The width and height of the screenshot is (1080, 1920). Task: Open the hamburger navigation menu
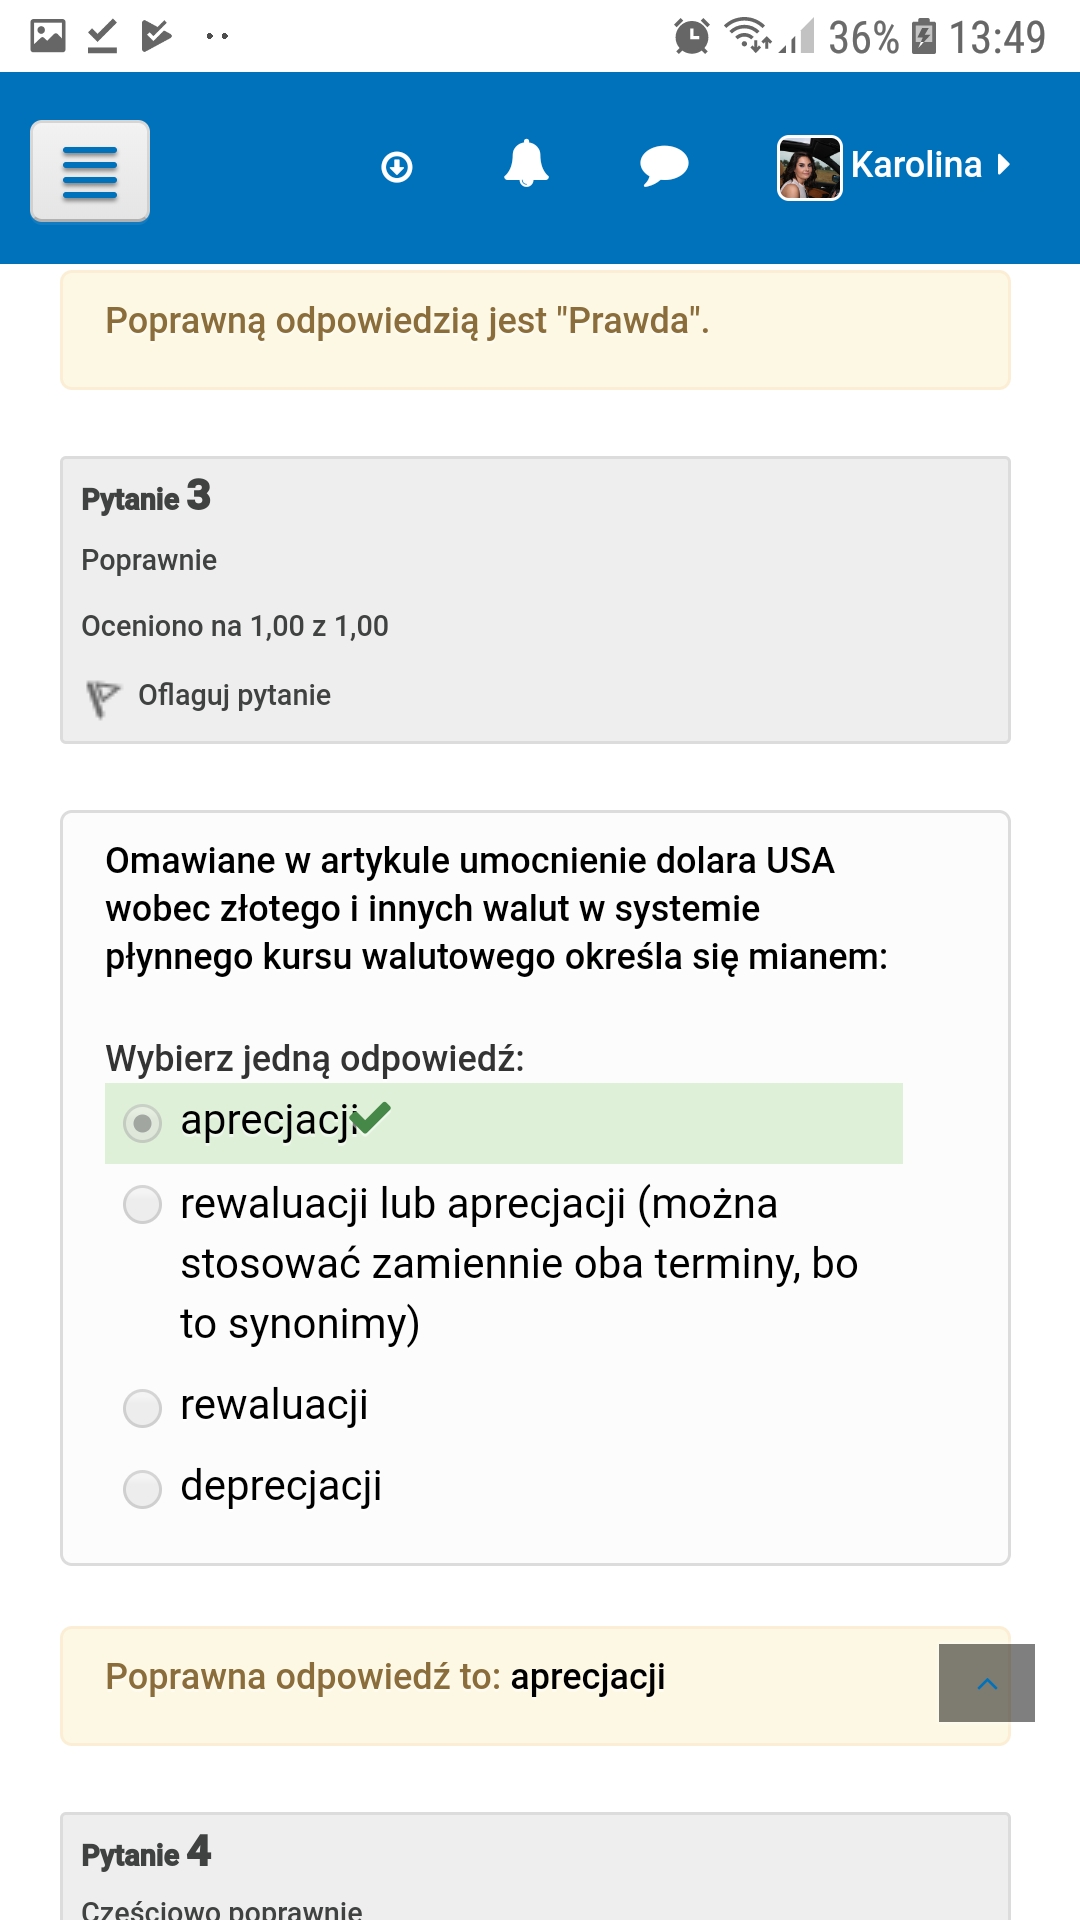(x=90, y=171)
